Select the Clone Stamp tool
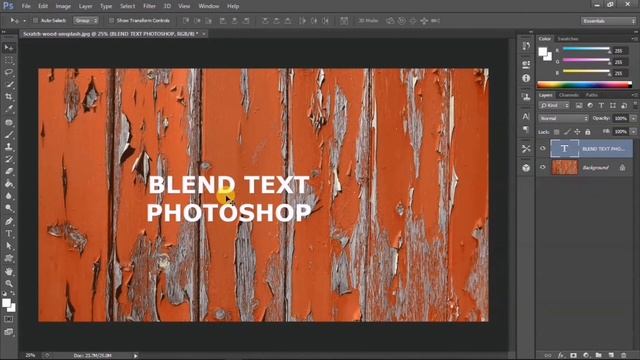The image size is (640, 360). [9, 147]
